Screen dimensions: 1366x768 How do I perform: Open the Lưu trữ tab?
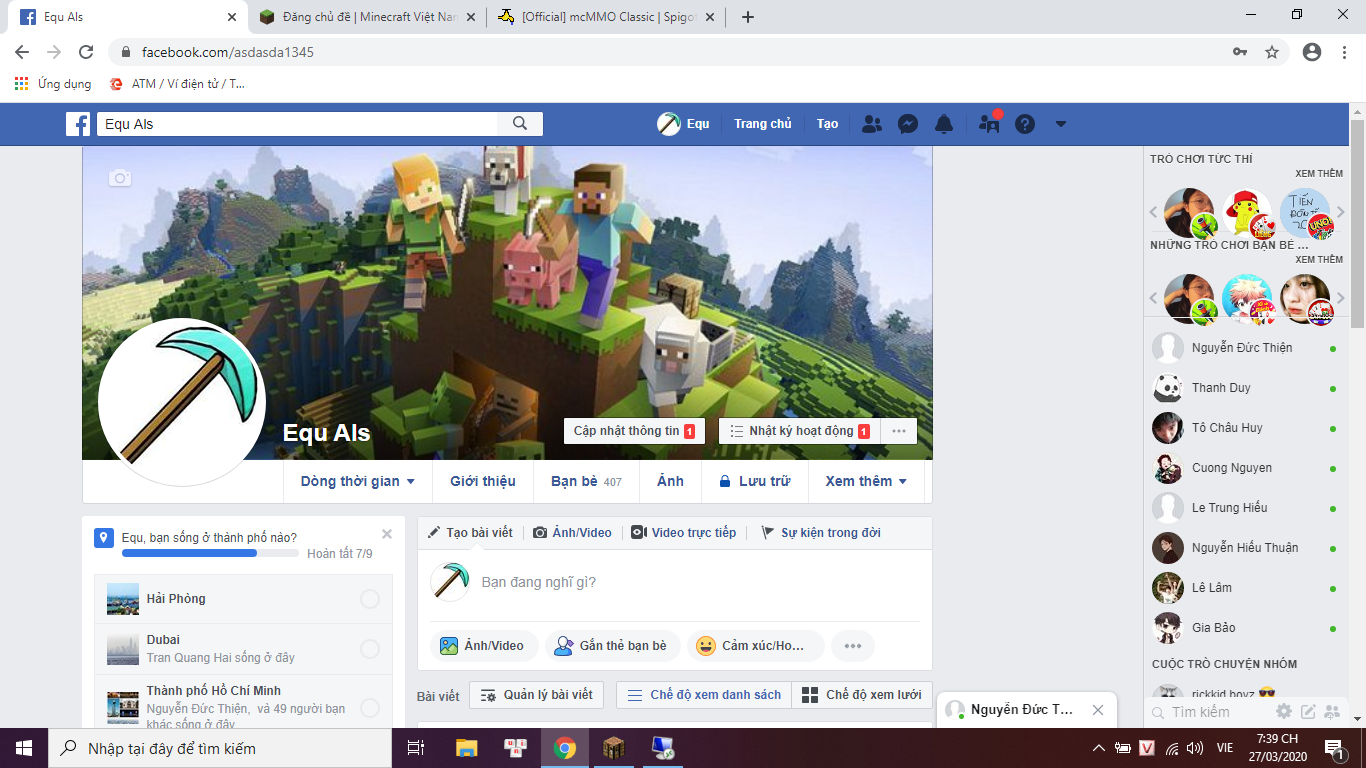click(x=755, y=481)
